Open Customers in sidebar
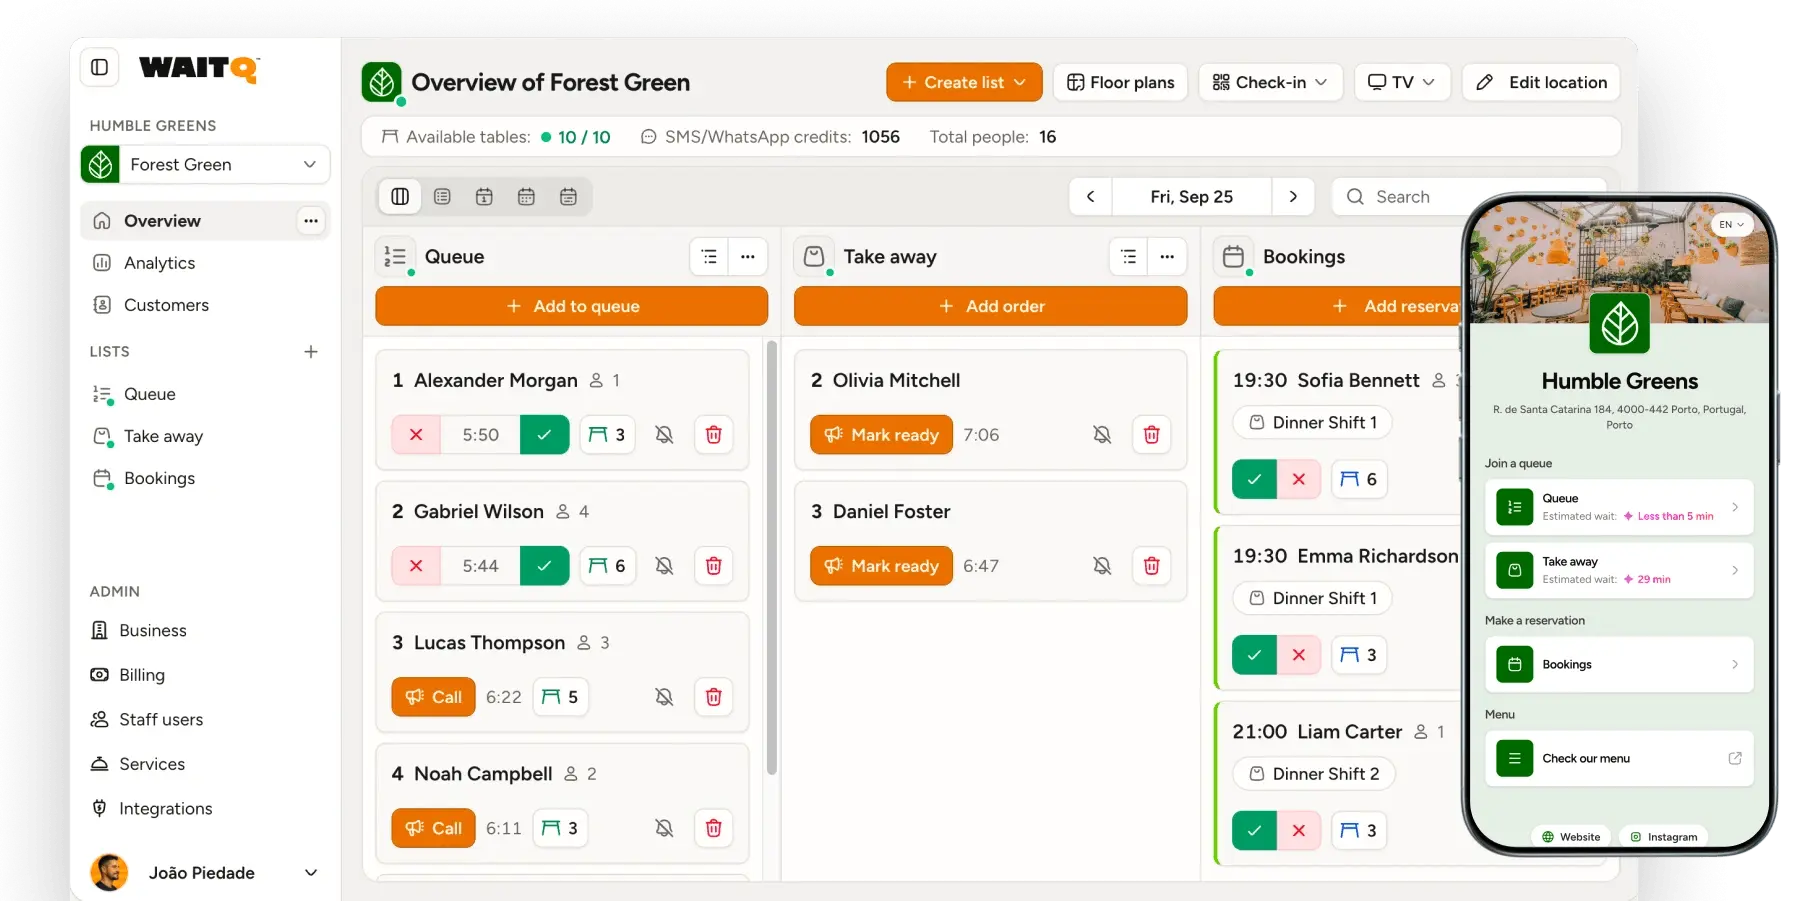This screenshot has width=1803, height=901. [x=205, y=305]
